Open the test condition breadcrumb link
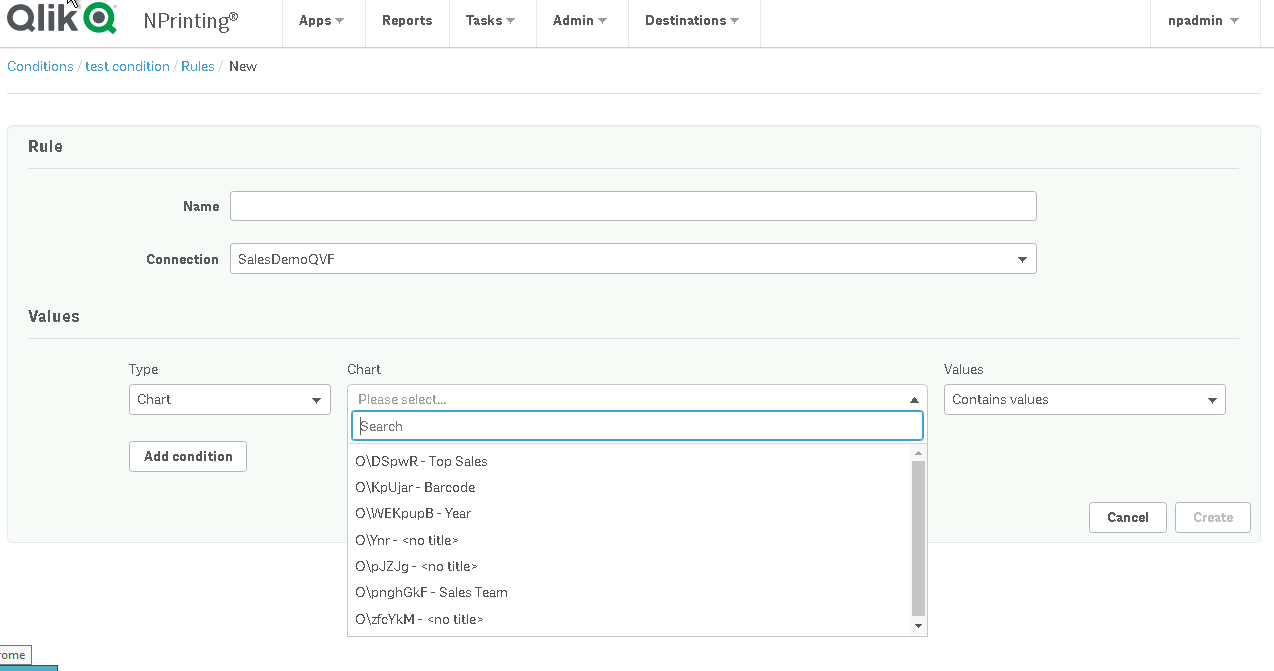 pos(127,66)
